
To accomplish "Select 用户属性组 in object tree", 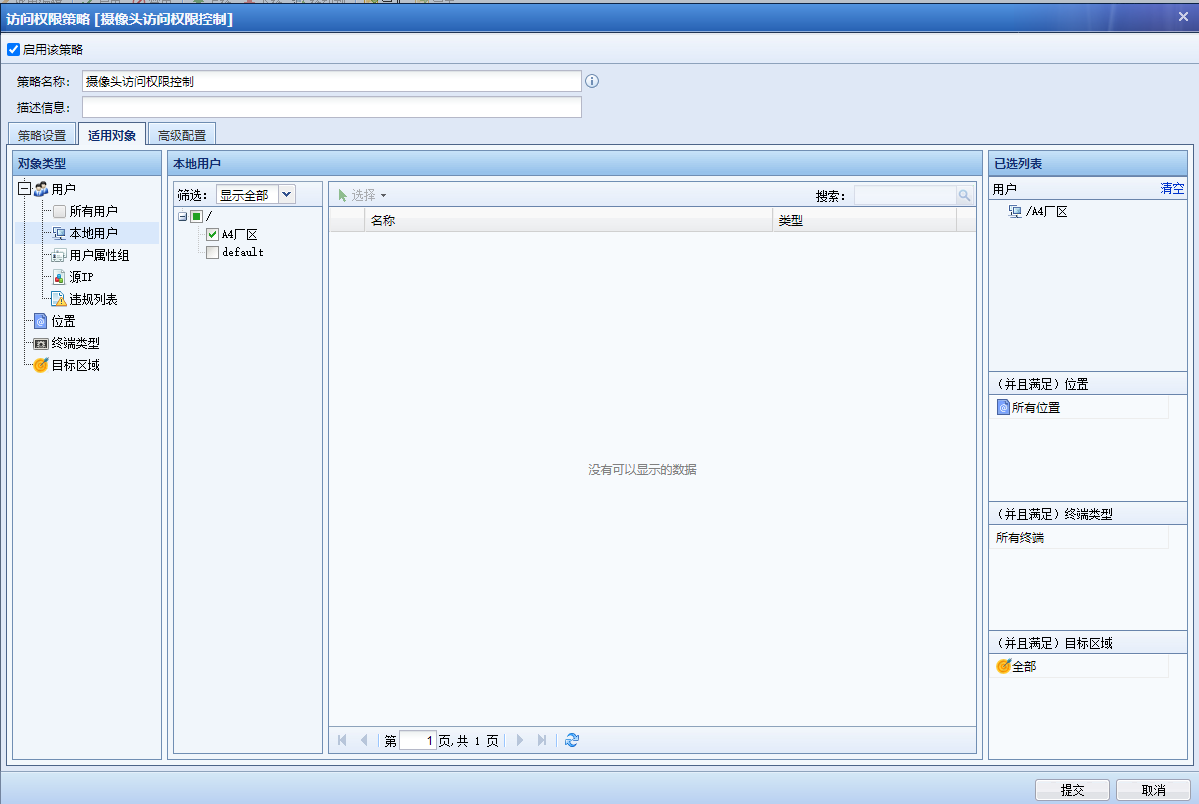I will click(98, 255).
